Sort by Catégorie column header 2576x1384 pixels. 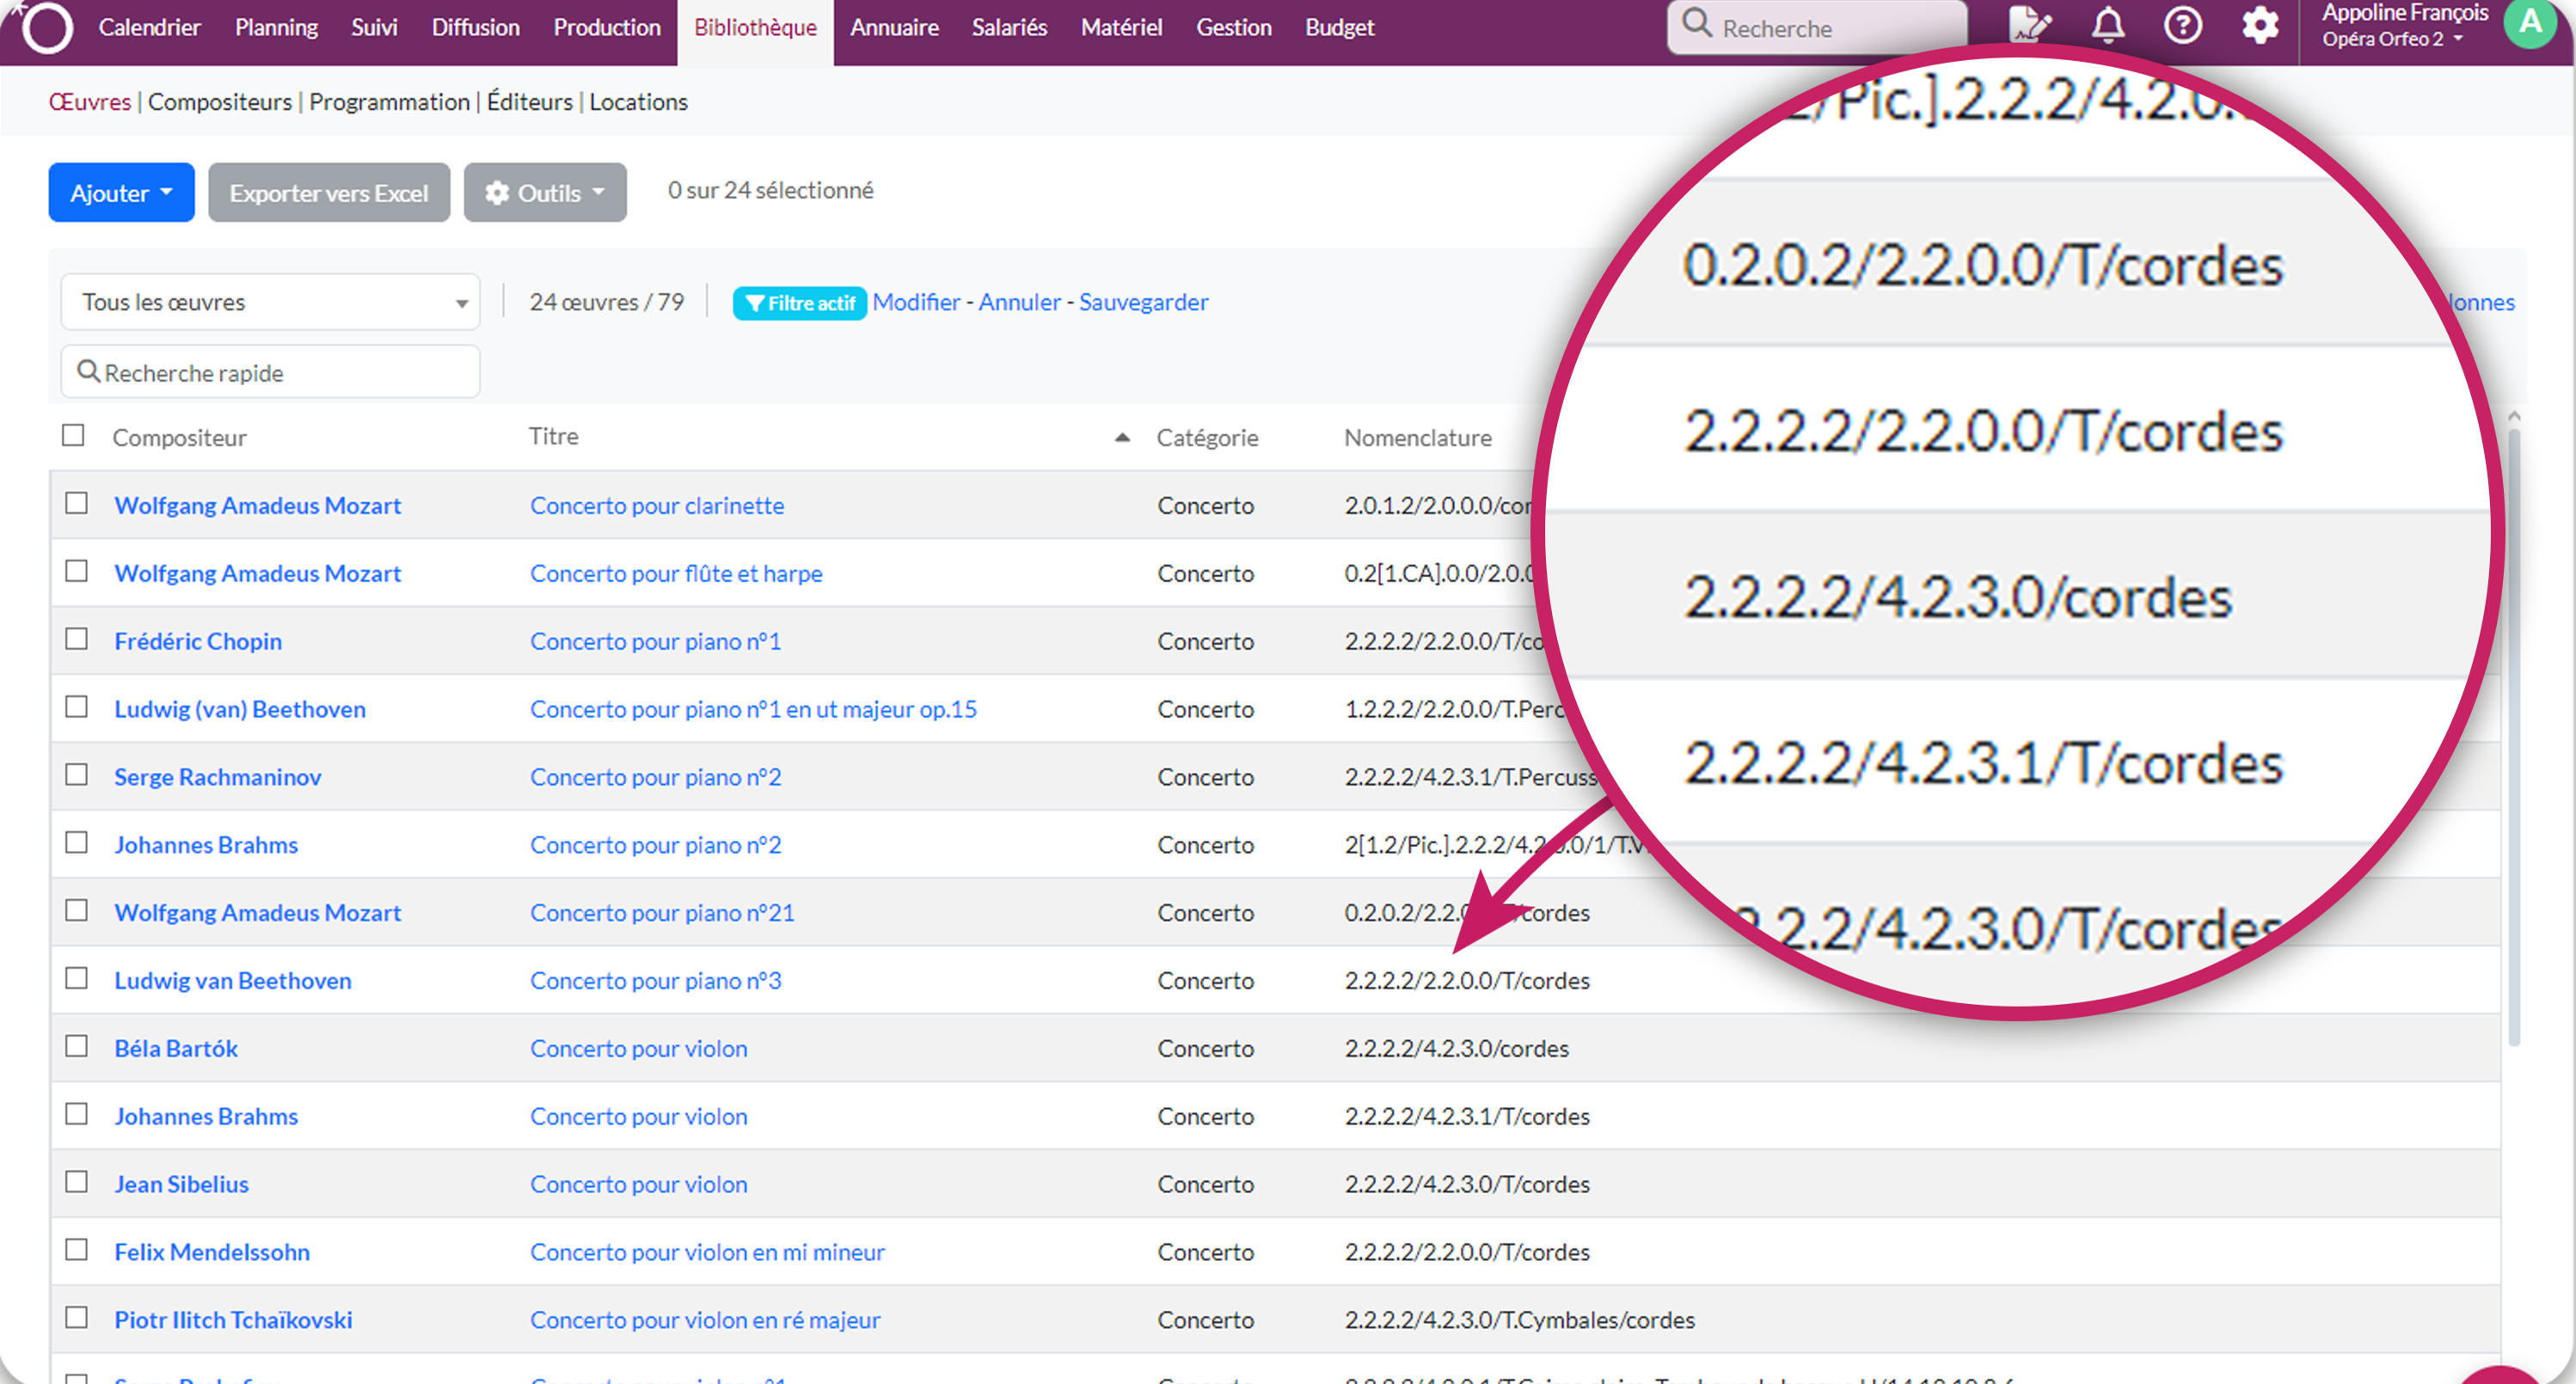click(1207, 437)
